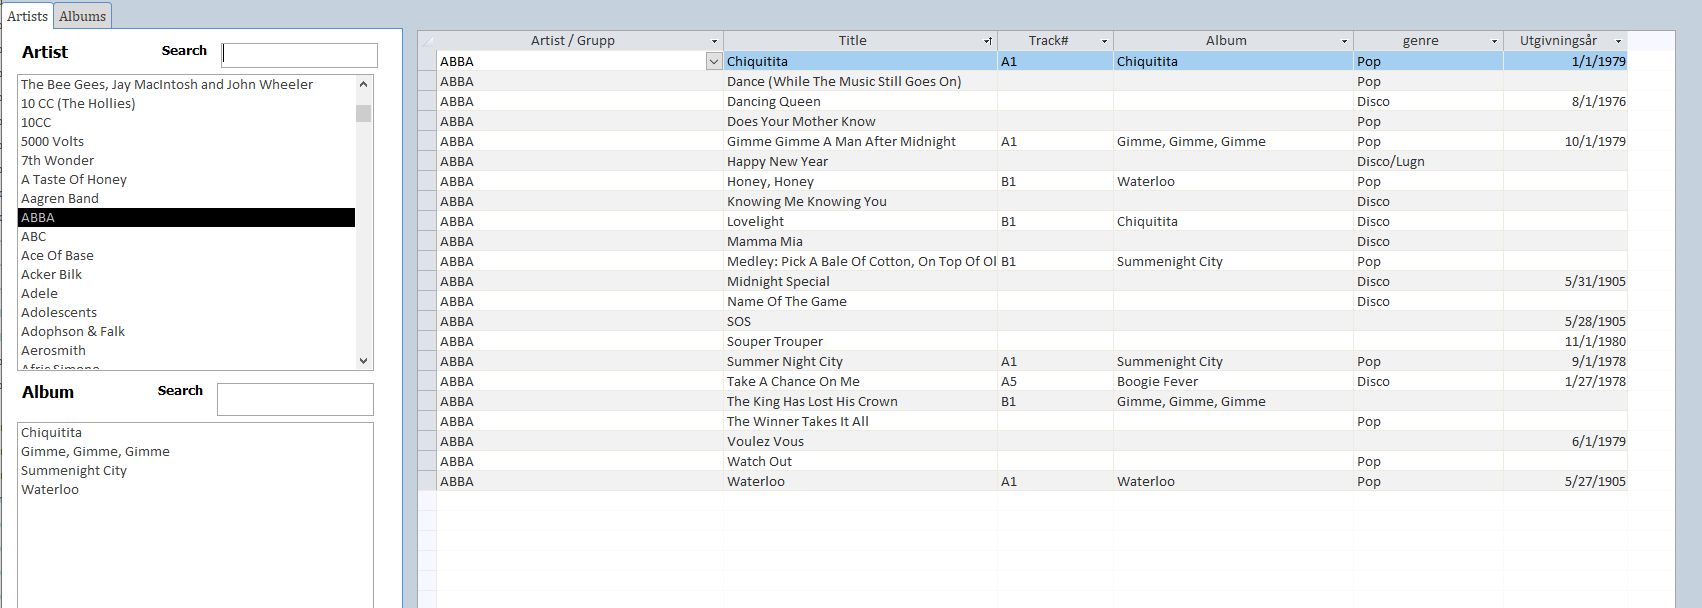Click the 'Midnight Special' title cell
1702x608 pixels.
point(860,281)
